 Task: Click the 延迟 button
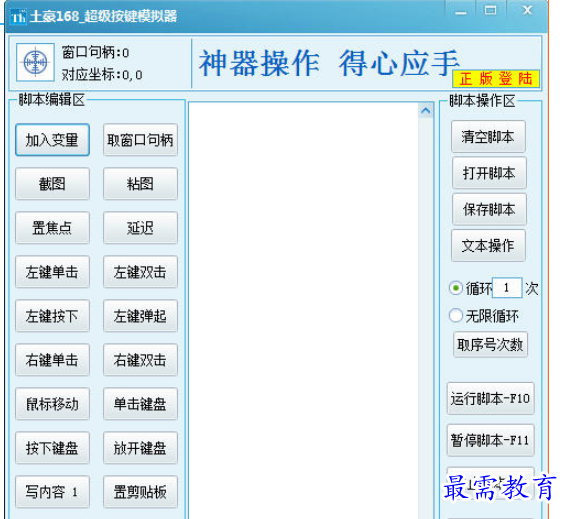(140, 228)
